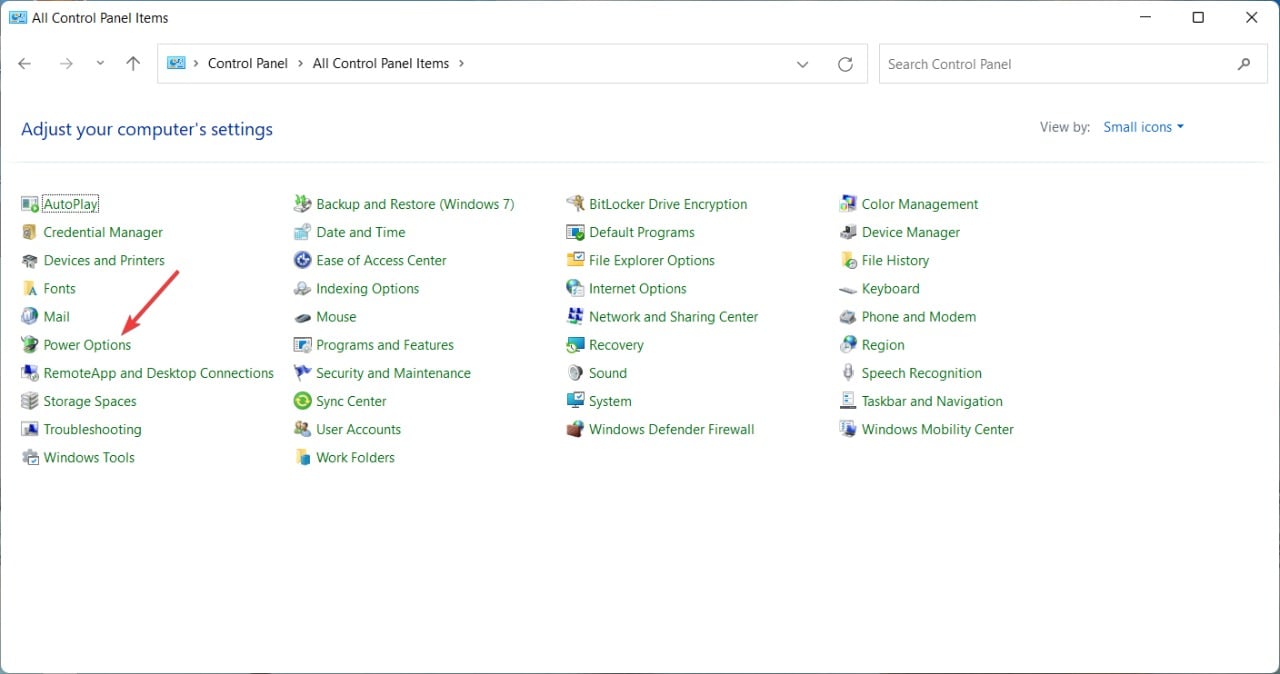Click the Mouse icon

302,316
